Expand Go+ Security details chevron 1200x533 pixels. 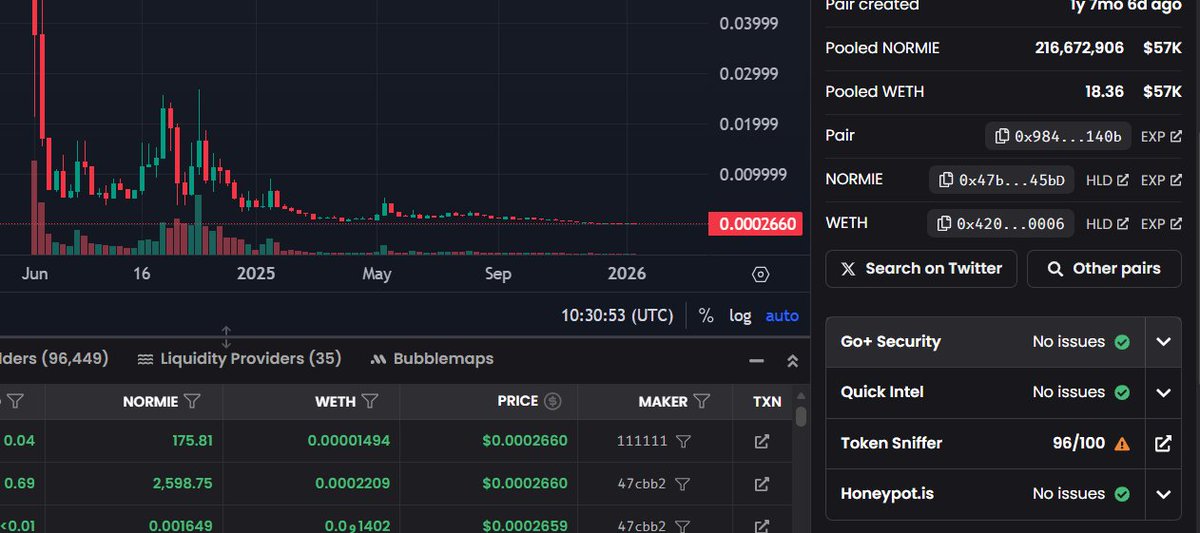(1163, 342)
